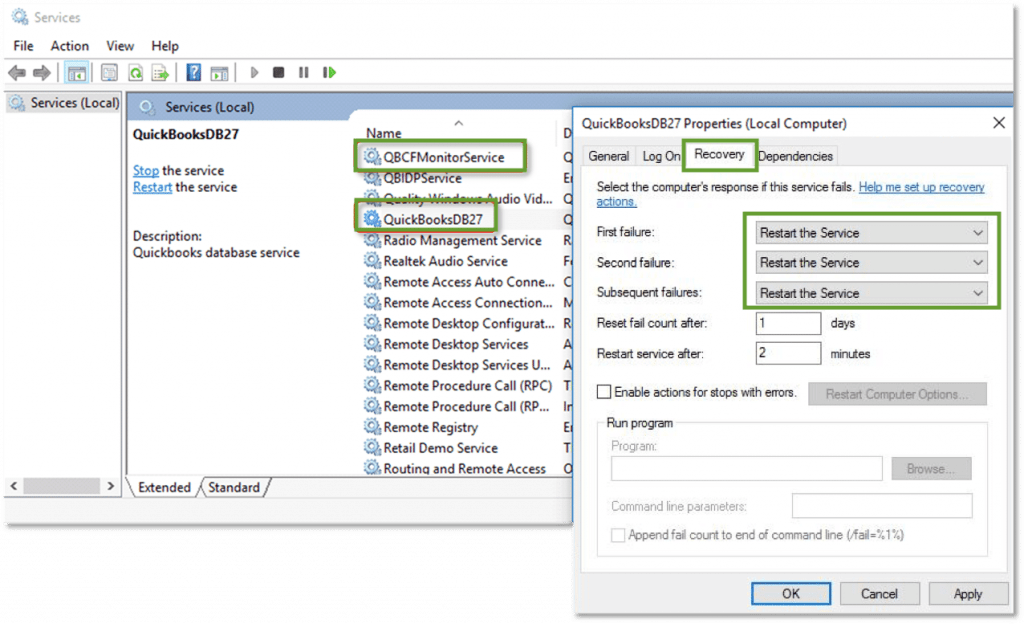Open the File menu
Viewport: 1024px width, 624px height.
coord(24,46)
